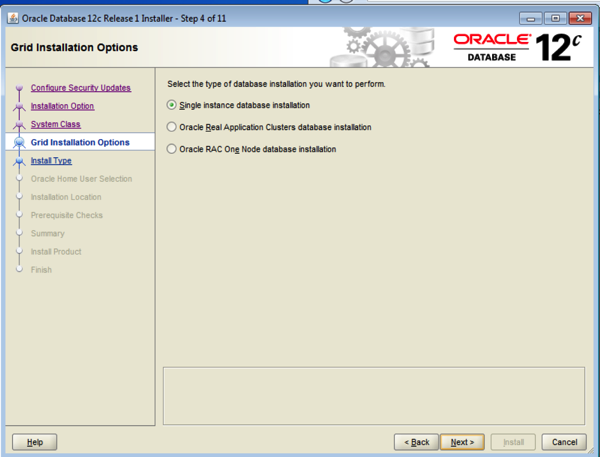
Task: Open Install Type step link
Action: 51,160
